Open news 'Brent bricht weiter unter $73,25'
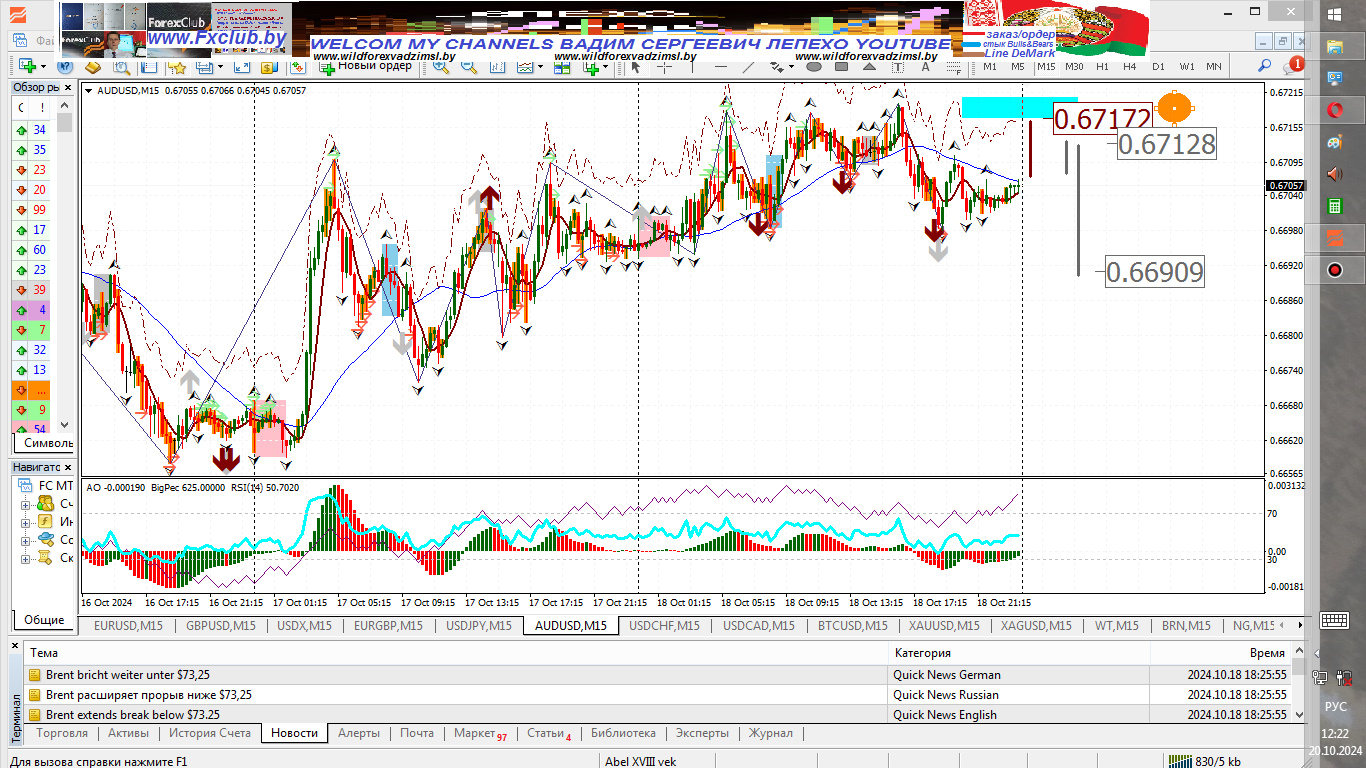 (x=128, y=675)
